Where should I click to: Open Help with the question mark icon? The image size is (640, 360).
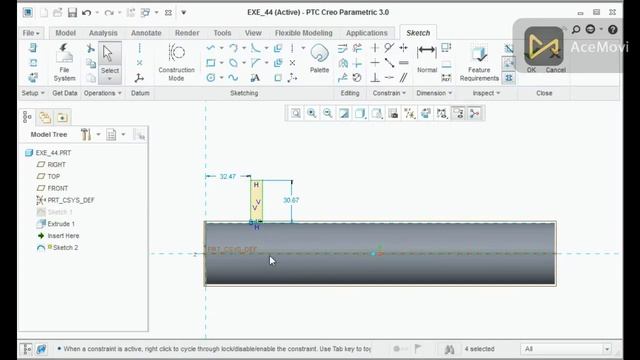click(613, 29)
